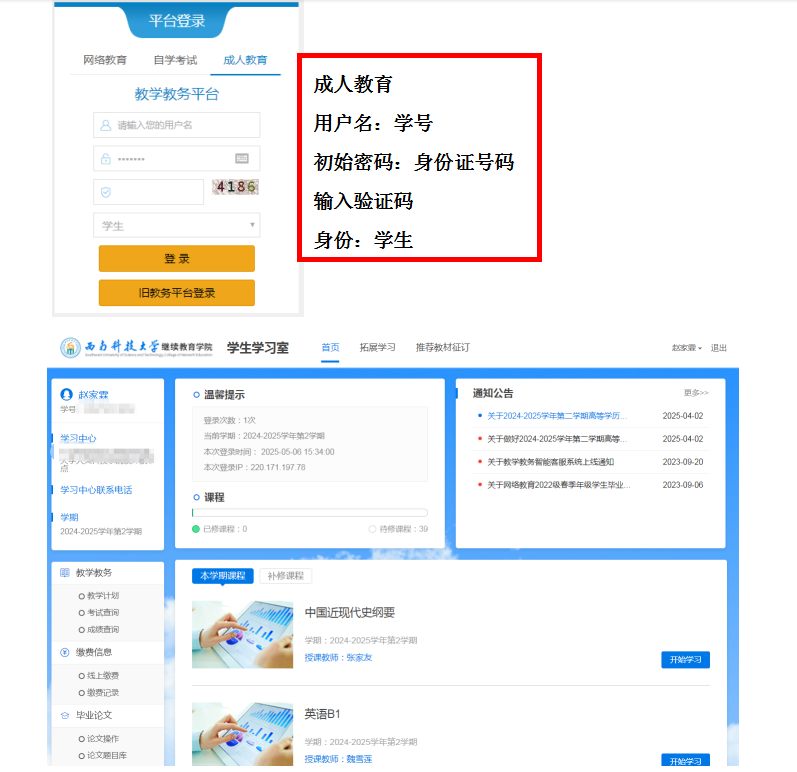This screenshot has height=772, width=797.
Task: Expand the username dropdown in top-right header
Action: [687, 348]
